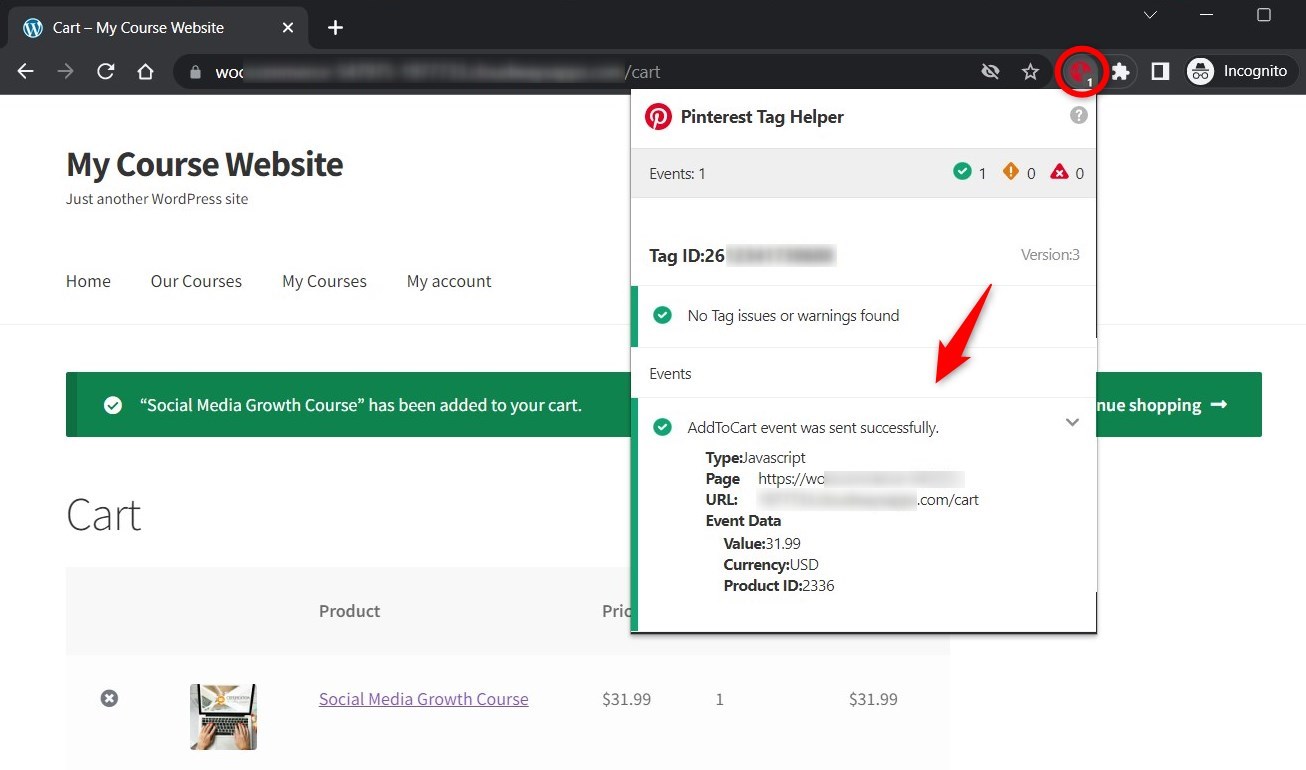Click the help question mark in Pinterest Tag Helper
This screenshot has height=770, width=1306.
1078,115
